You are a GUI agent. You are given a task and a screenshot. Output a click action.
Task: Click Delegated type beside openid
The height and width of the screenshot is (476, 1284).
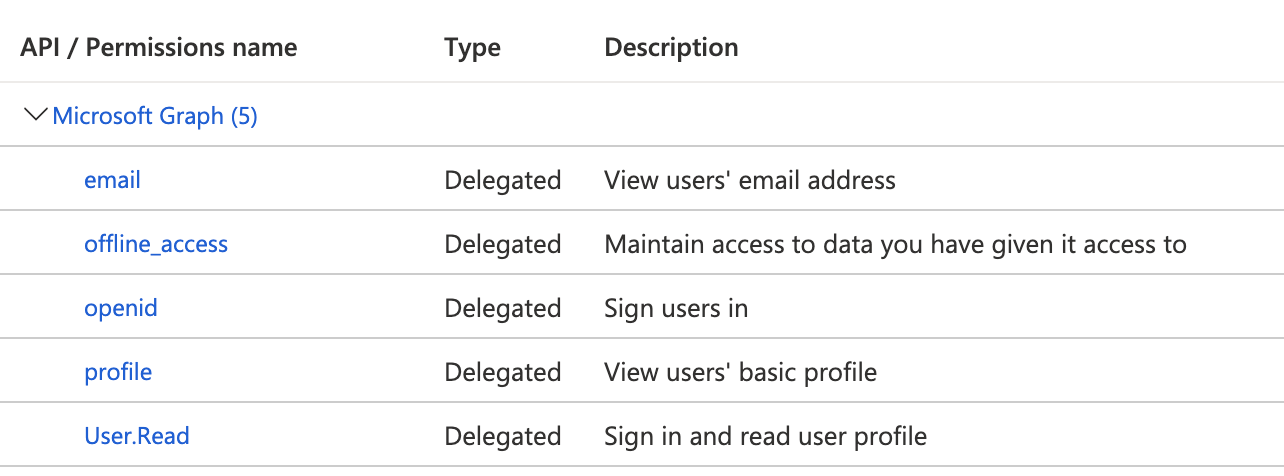(503, 308)
